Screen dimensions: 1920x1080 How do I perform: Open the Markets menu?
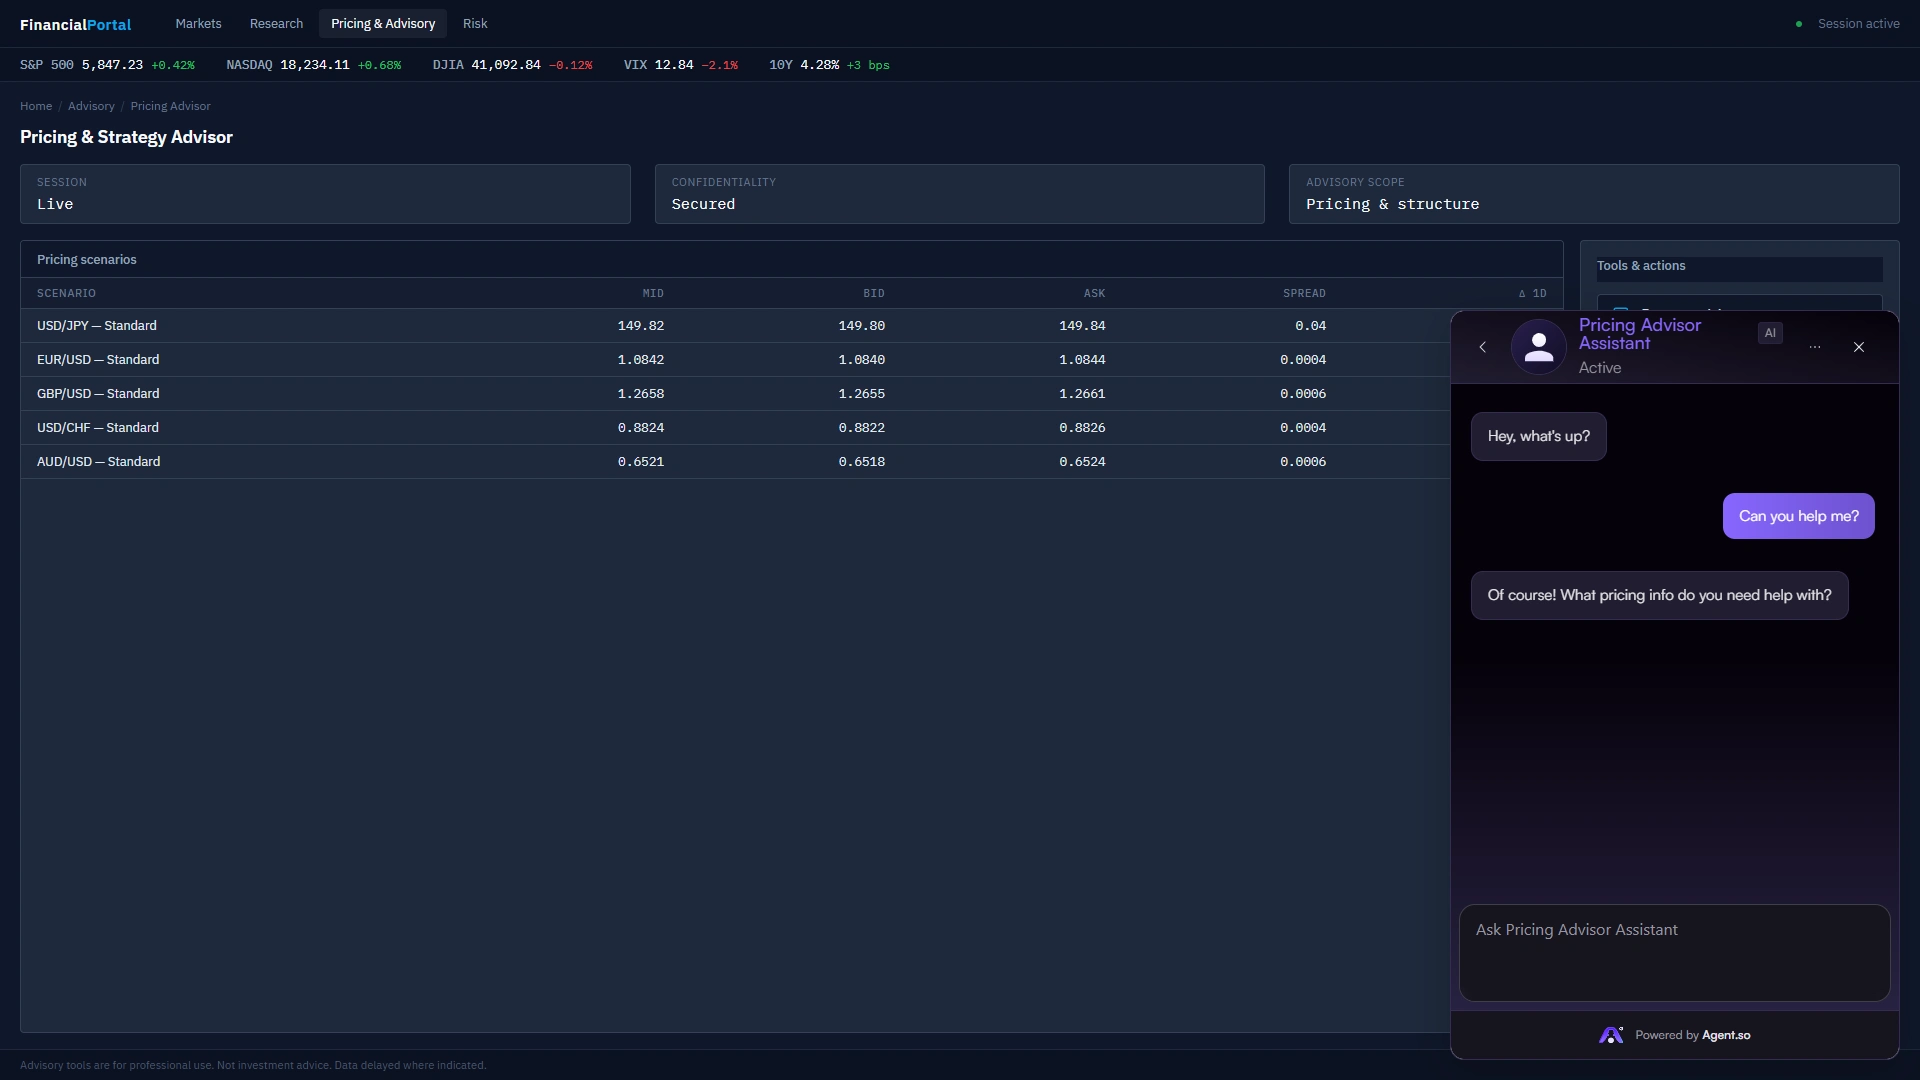click(198, 23)
